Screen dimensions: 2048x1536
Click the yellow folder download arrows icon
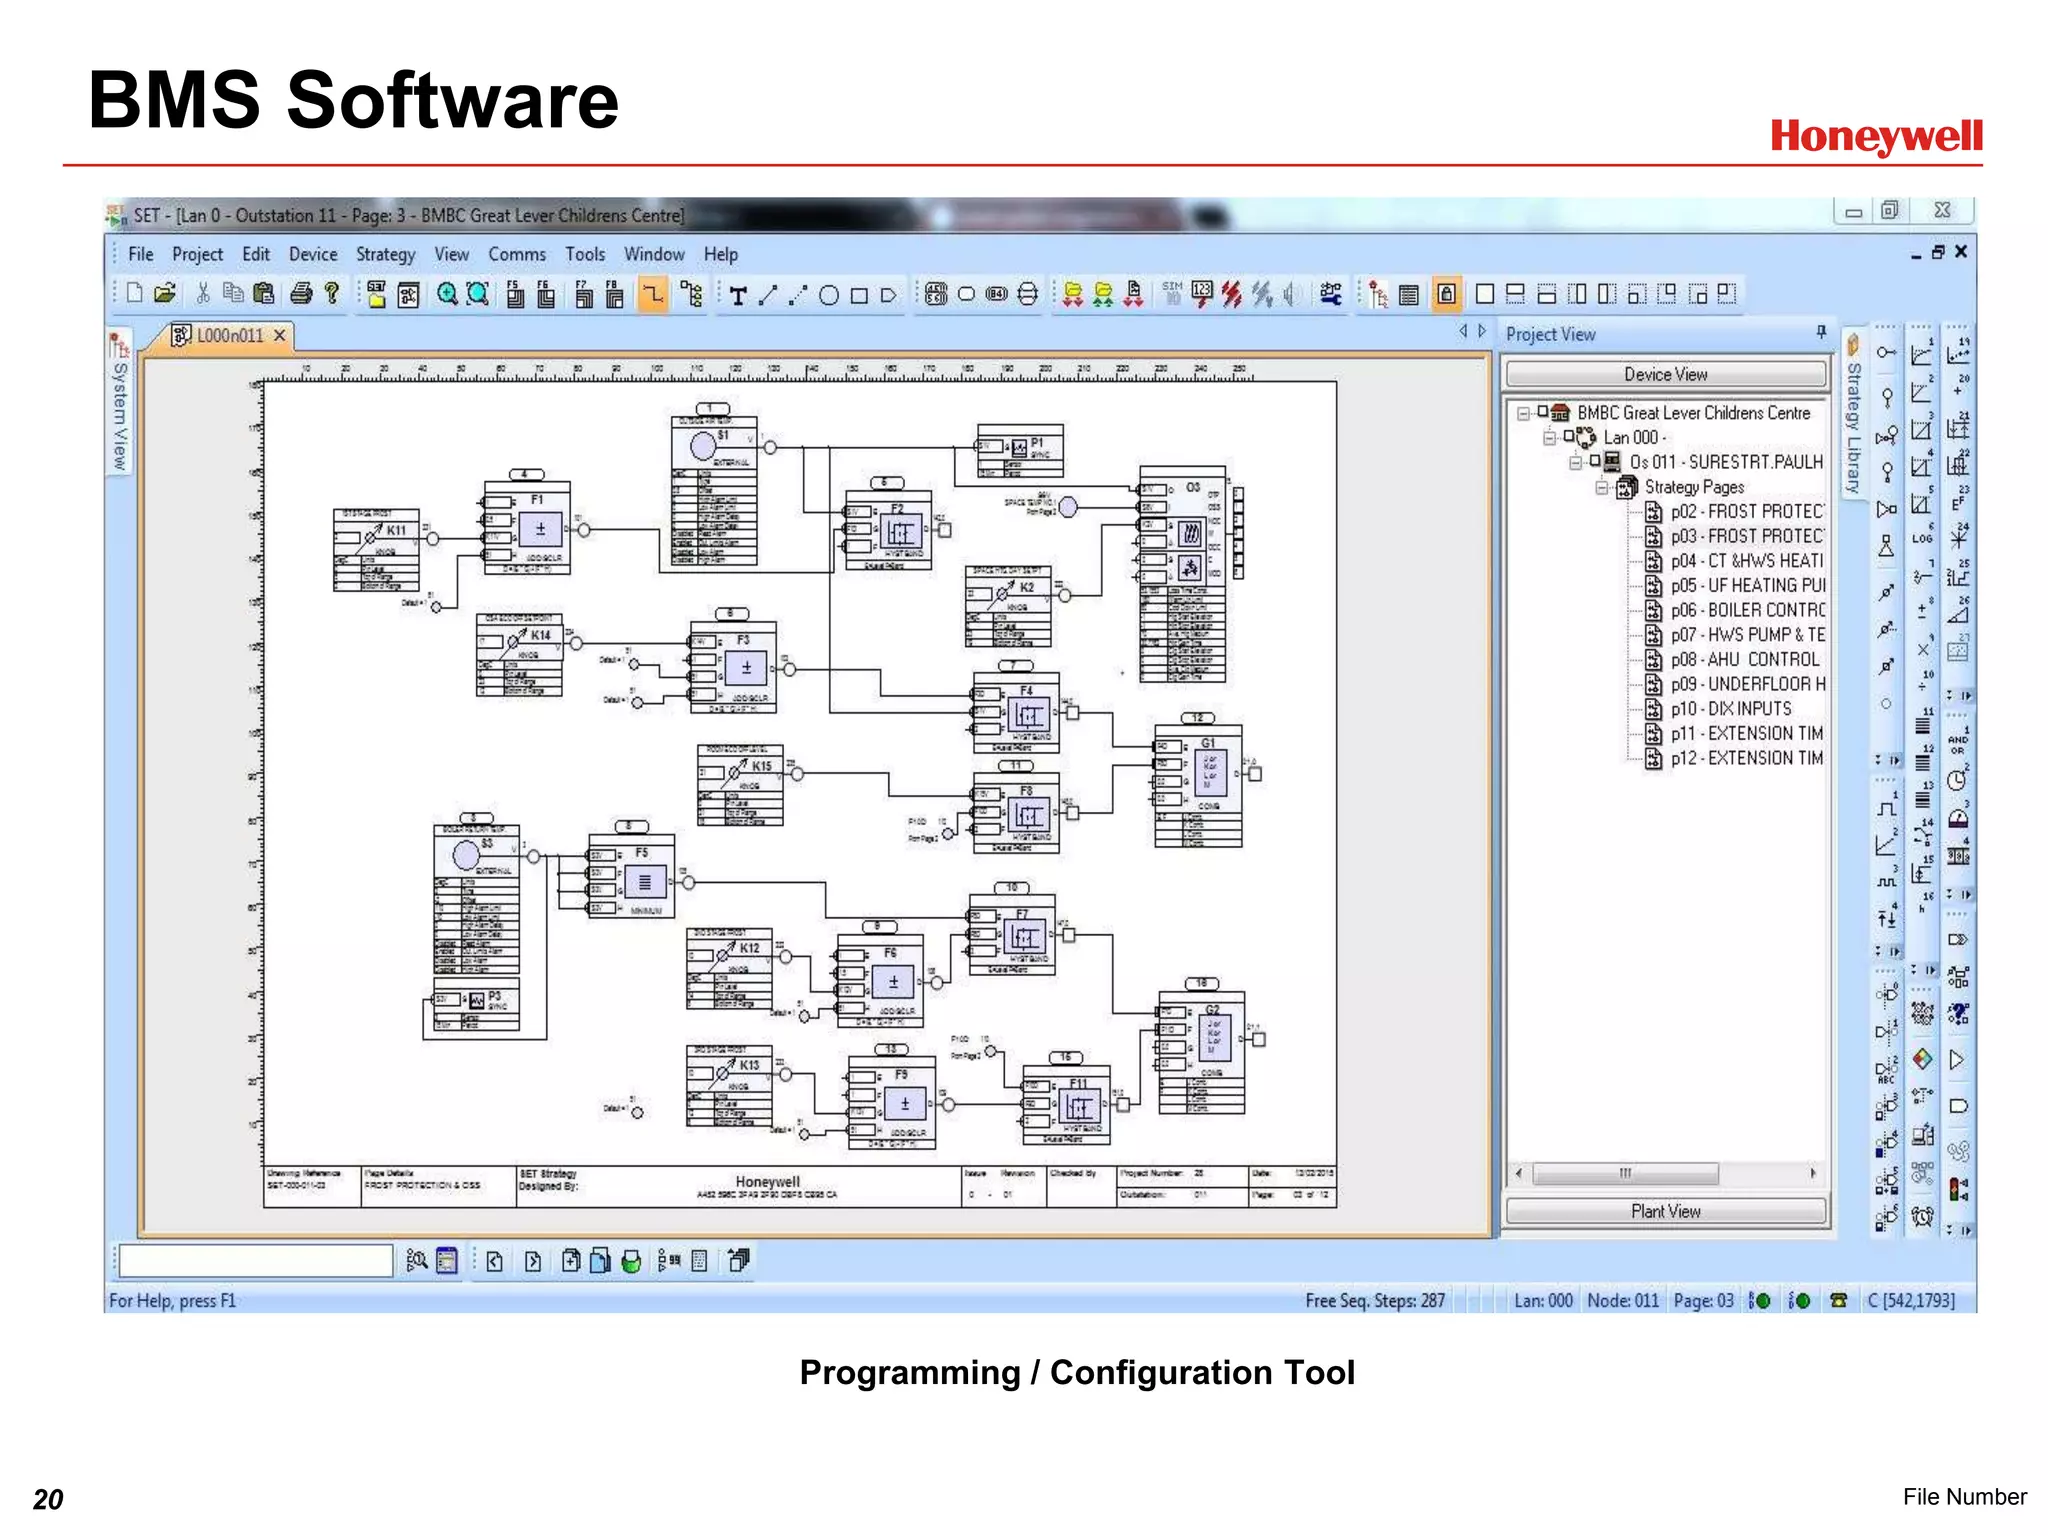pyautogui.click(x=1072, y=294)
